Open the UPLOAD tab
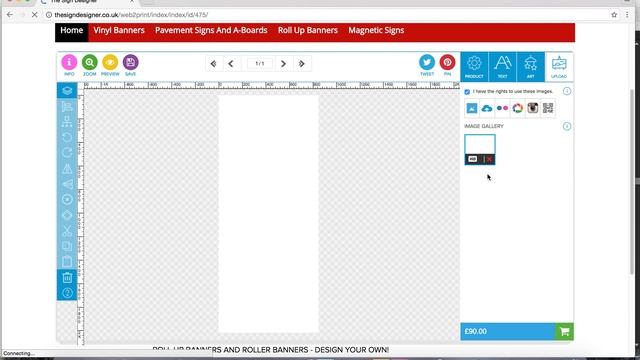 pyautogui.click(x=559, y=67)
